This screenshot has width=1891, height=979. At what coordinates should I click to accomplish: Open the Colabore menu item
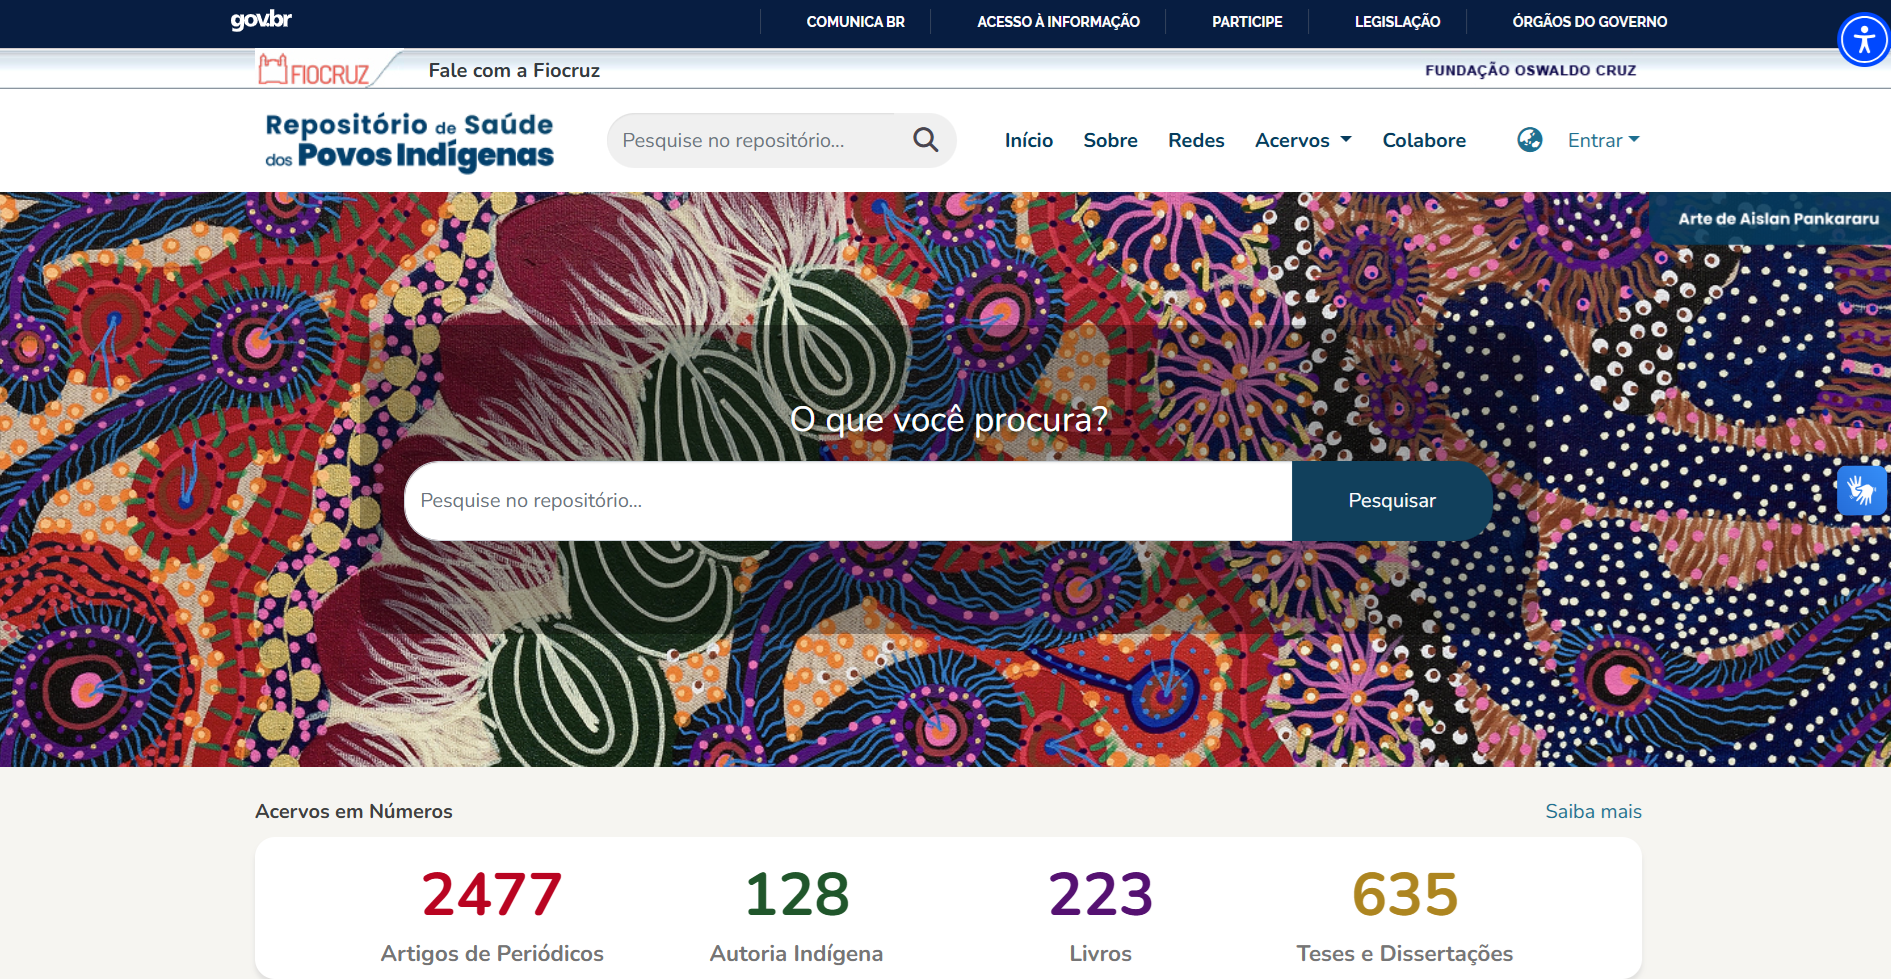pos(1424,141)
